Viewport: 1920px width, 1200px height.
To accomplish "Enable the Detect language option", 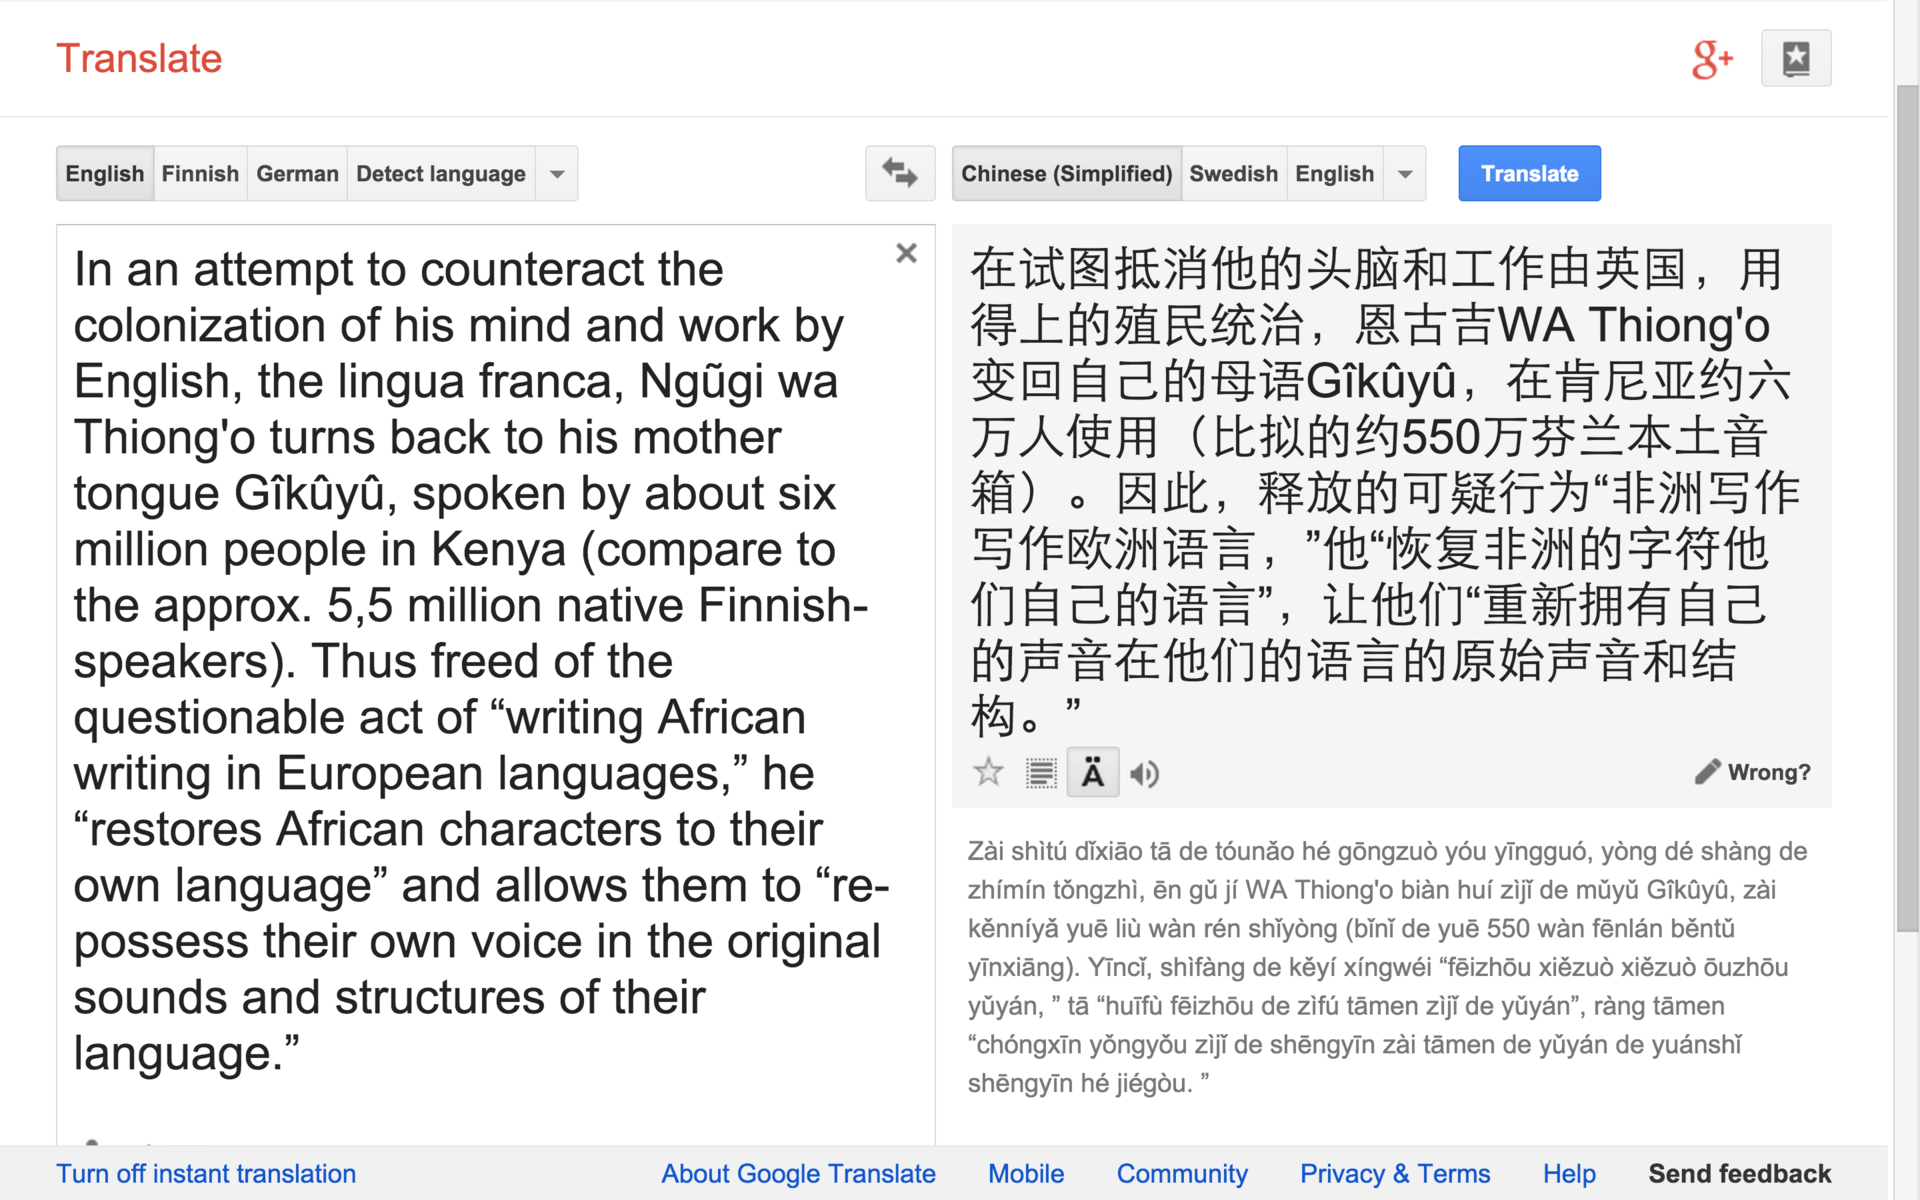I will point(440,173).
